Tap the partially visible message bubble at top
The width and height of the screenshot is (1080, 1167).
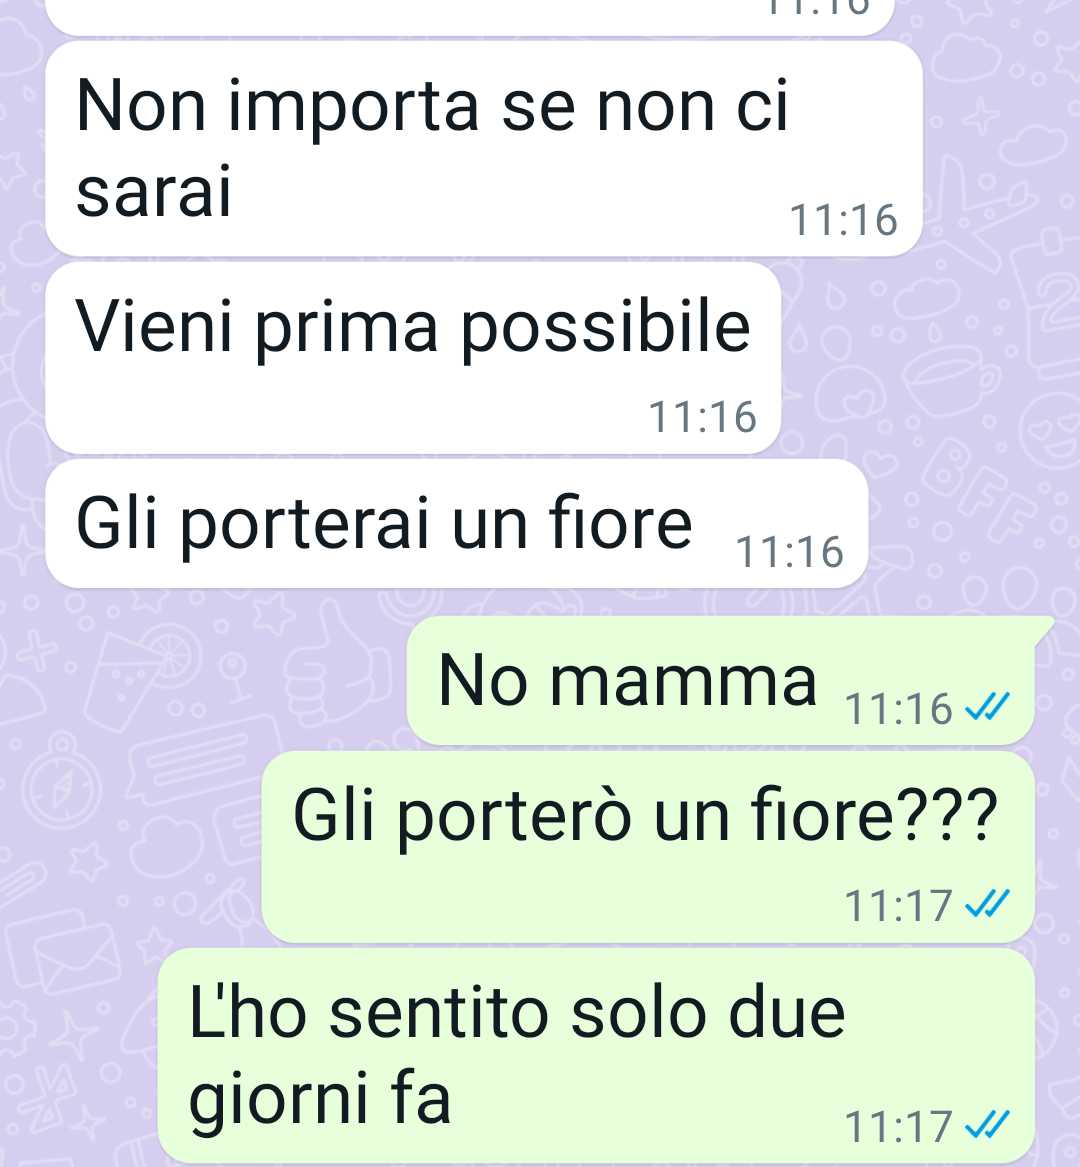click(x=469, y=16)
